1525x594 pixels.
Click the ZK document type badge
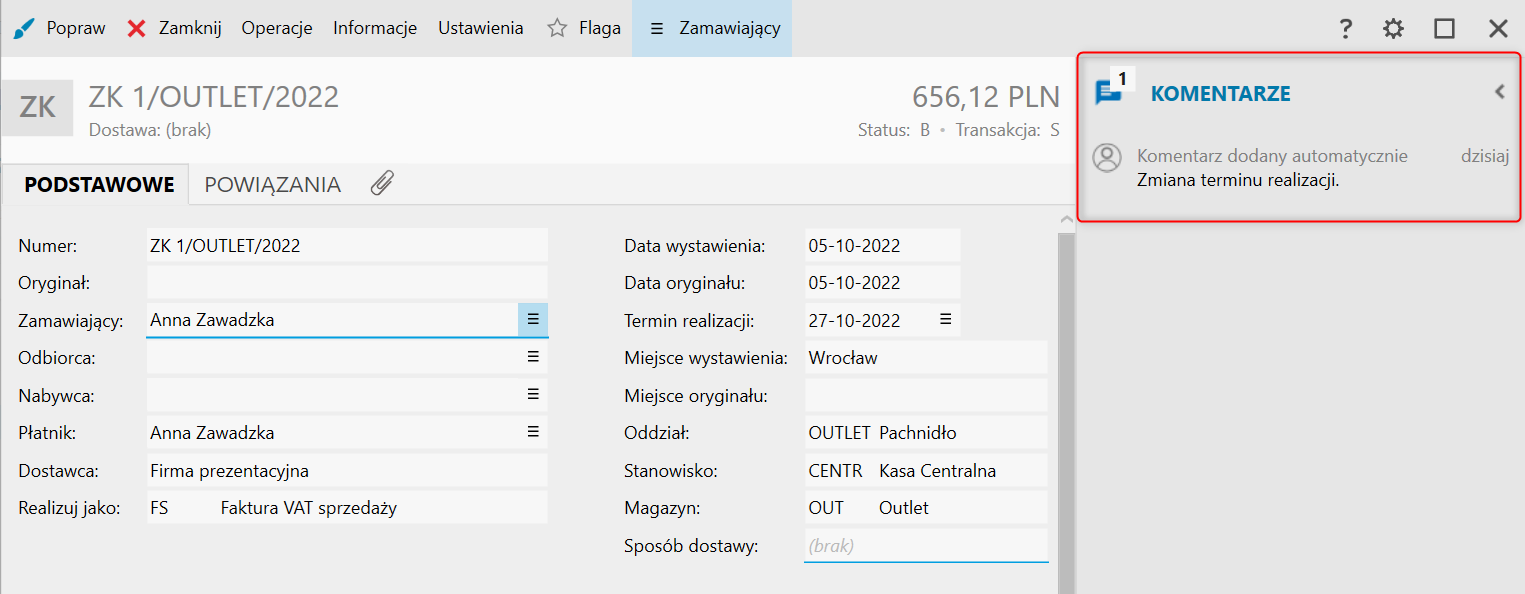click(x=37, y=107)
